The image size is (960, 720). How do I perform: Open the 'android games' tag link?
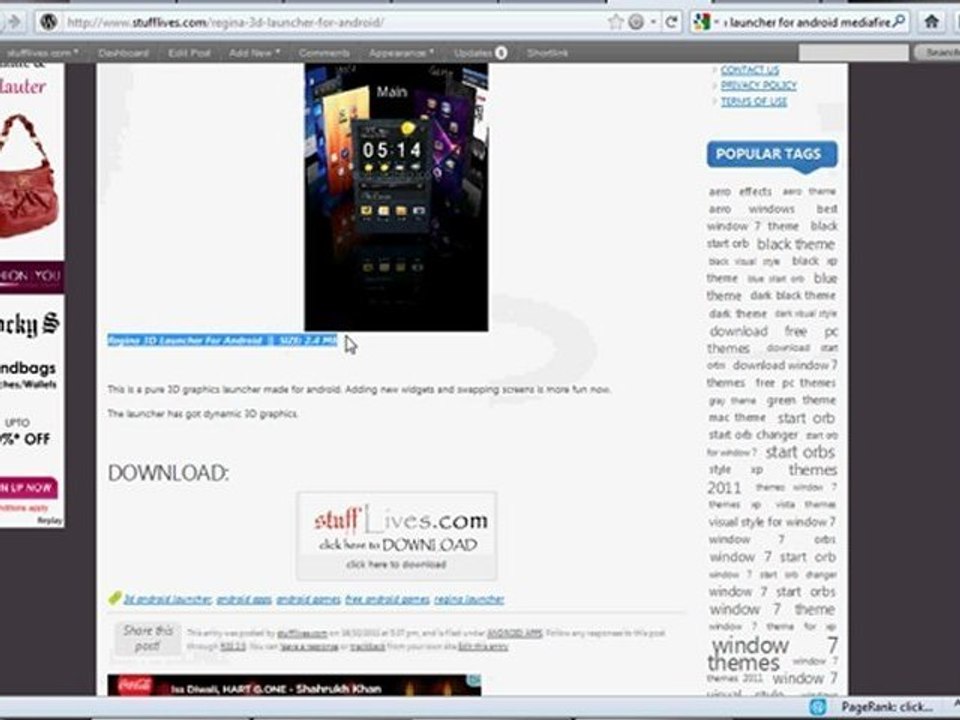pyautogui.click(x=308, y=599)
